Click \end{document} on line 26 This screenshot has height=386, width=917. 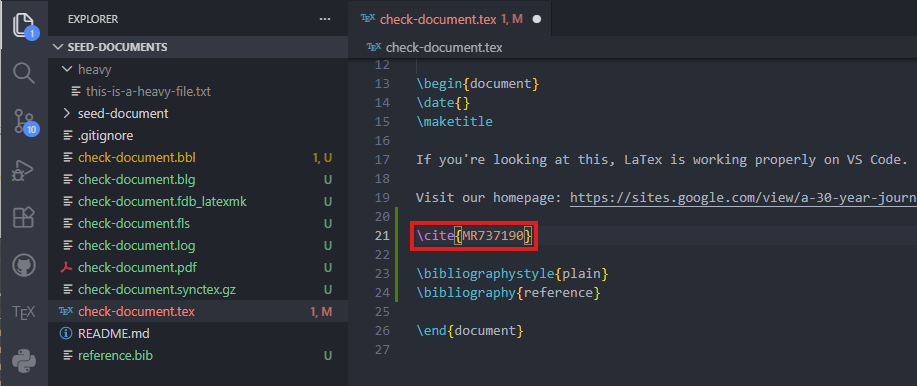[x=470, y=330]
